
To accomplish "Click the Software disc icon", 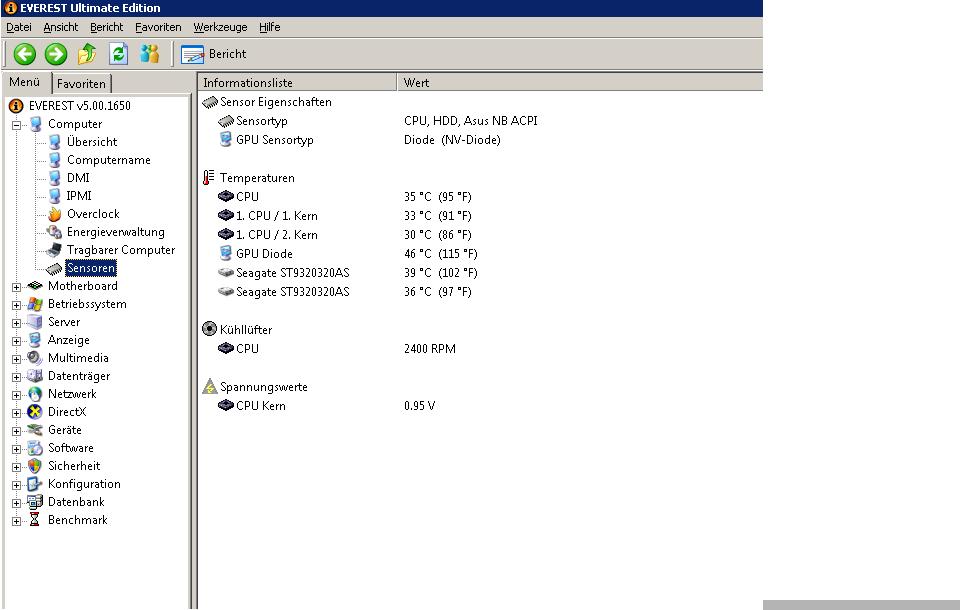I will coord(35,448).
